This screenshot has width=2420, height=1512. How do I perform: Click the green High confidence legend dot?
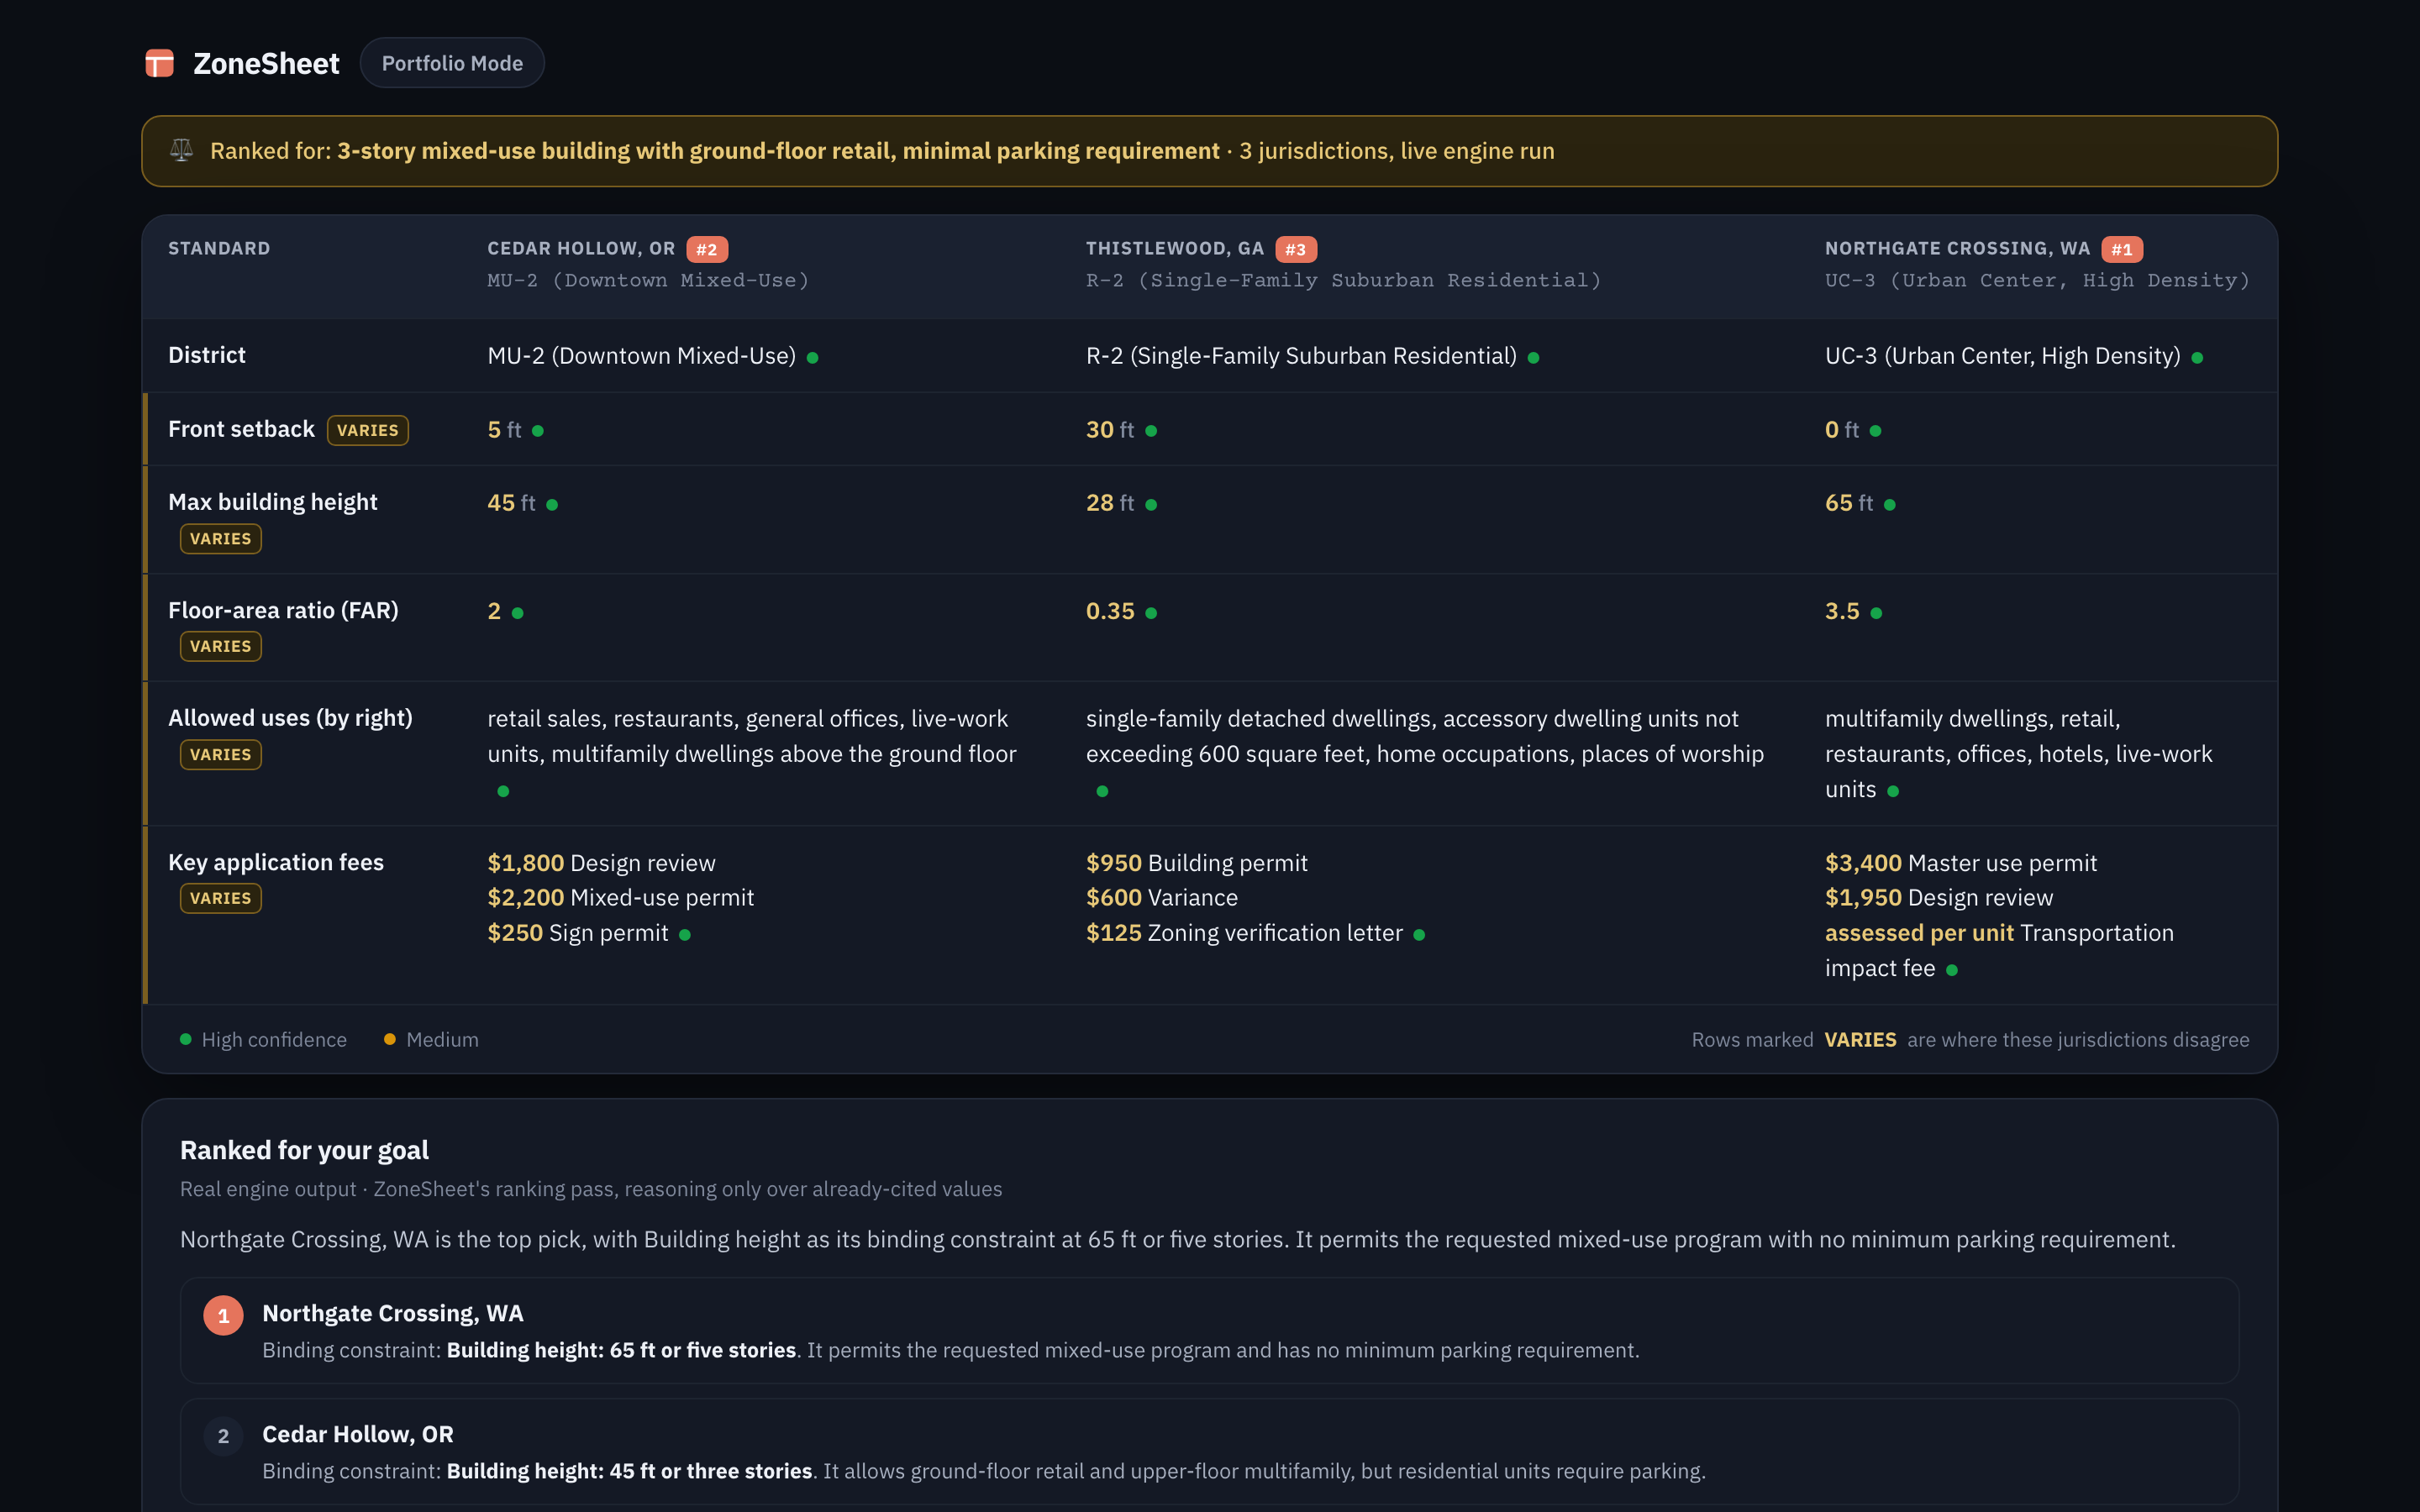pos(185,1040)
